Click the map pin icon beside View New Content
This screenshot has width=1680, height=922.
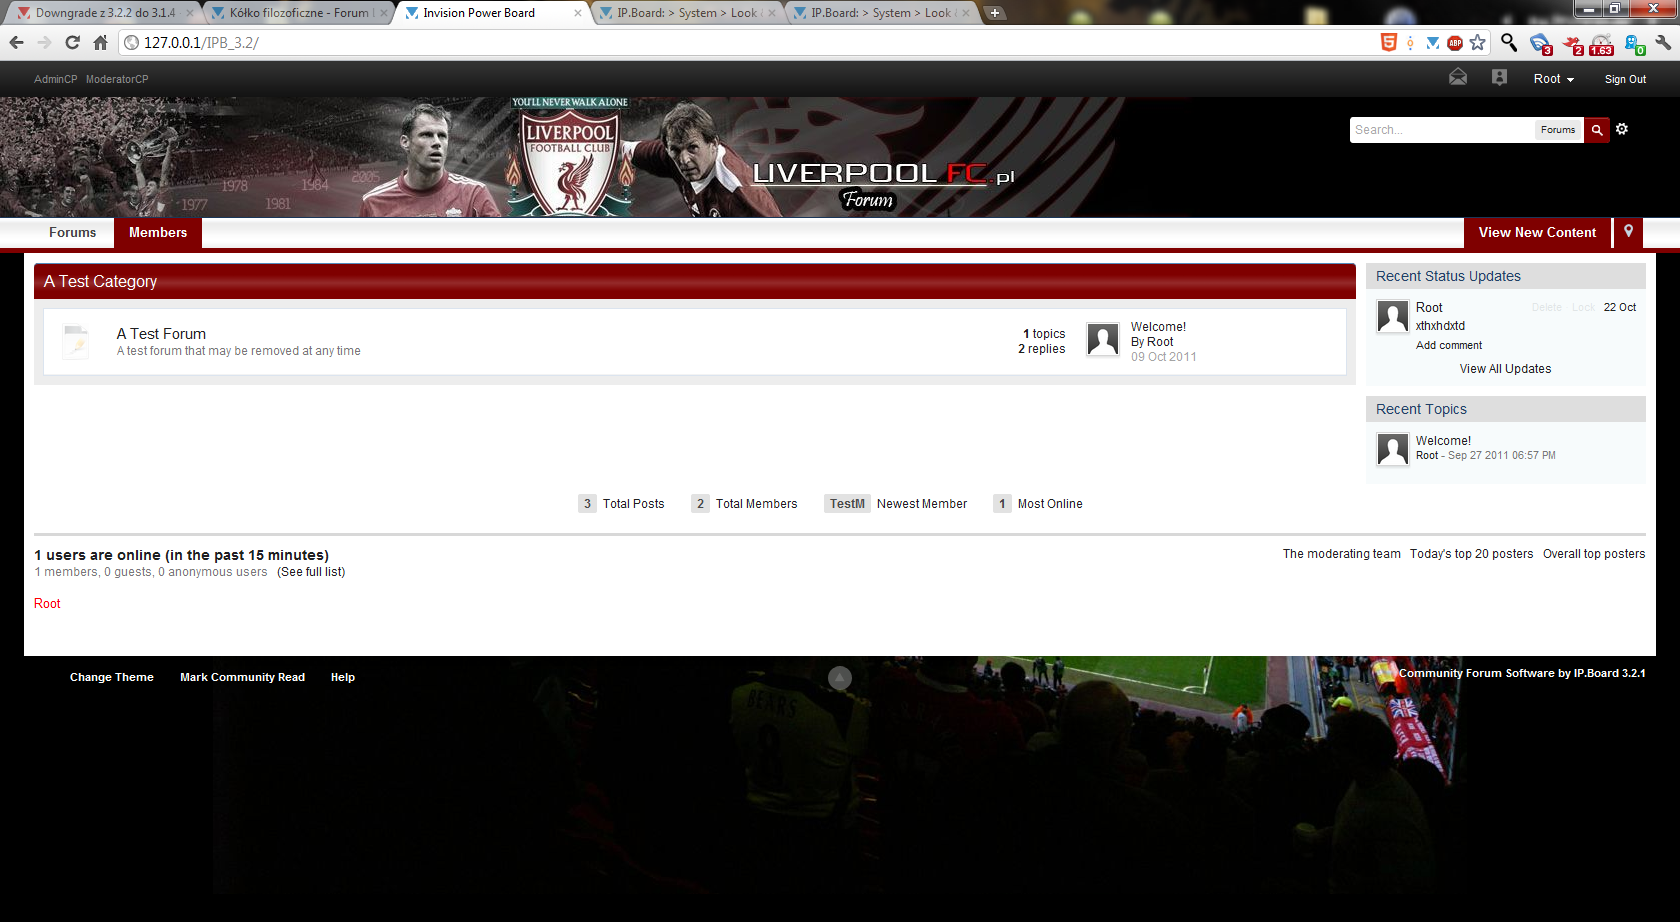pos(1628,232)
